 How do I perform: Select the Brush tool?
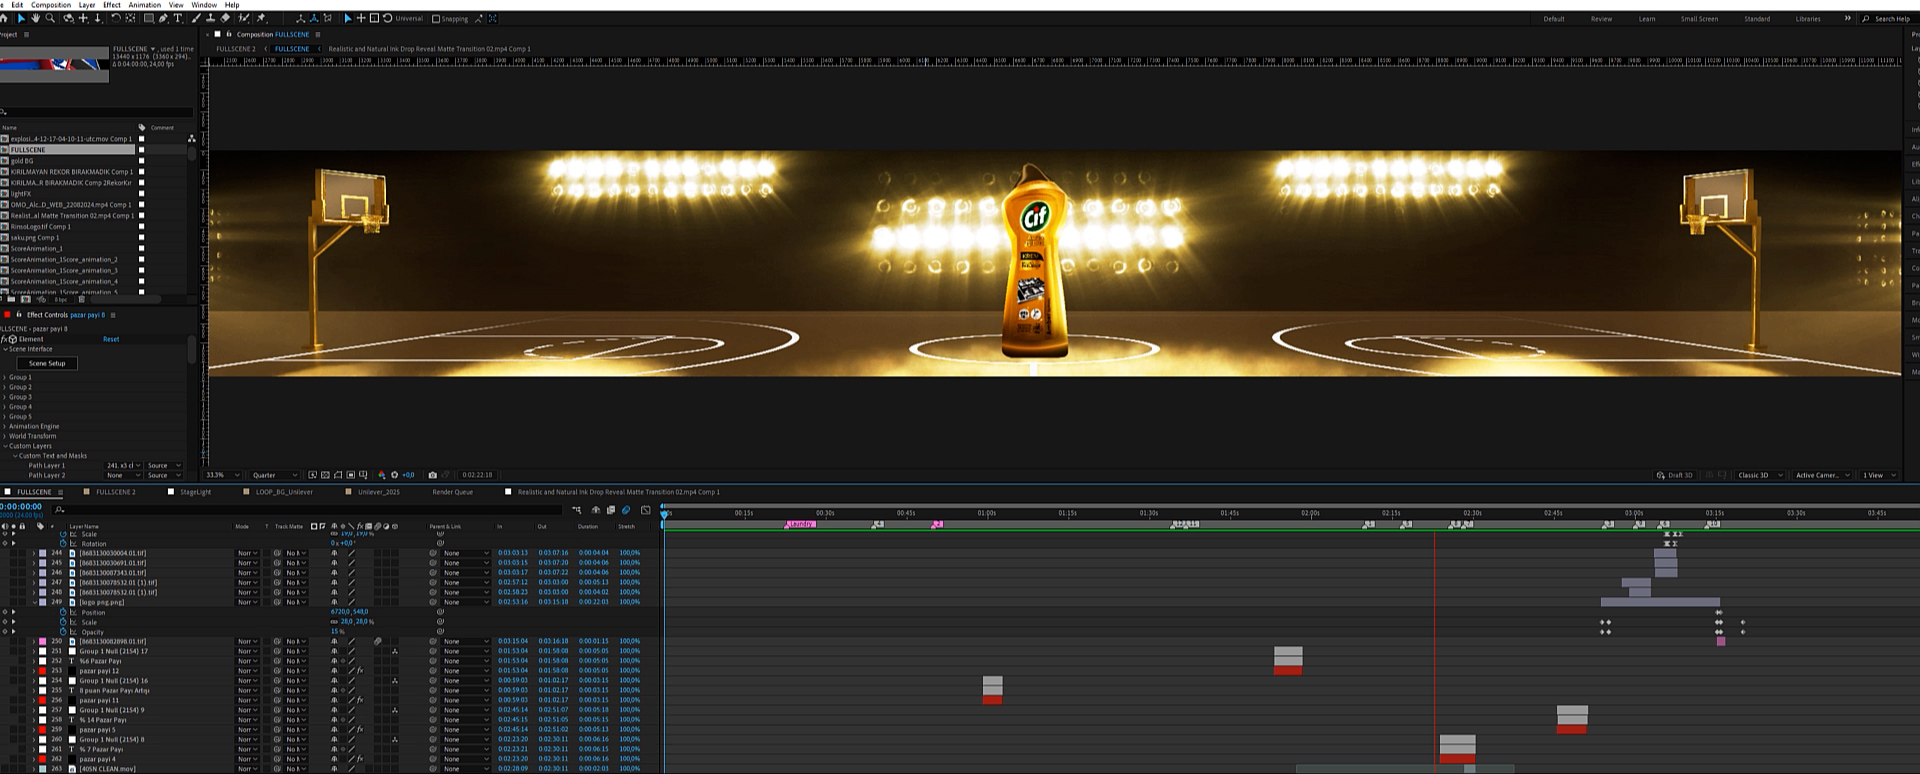[196, 18]
